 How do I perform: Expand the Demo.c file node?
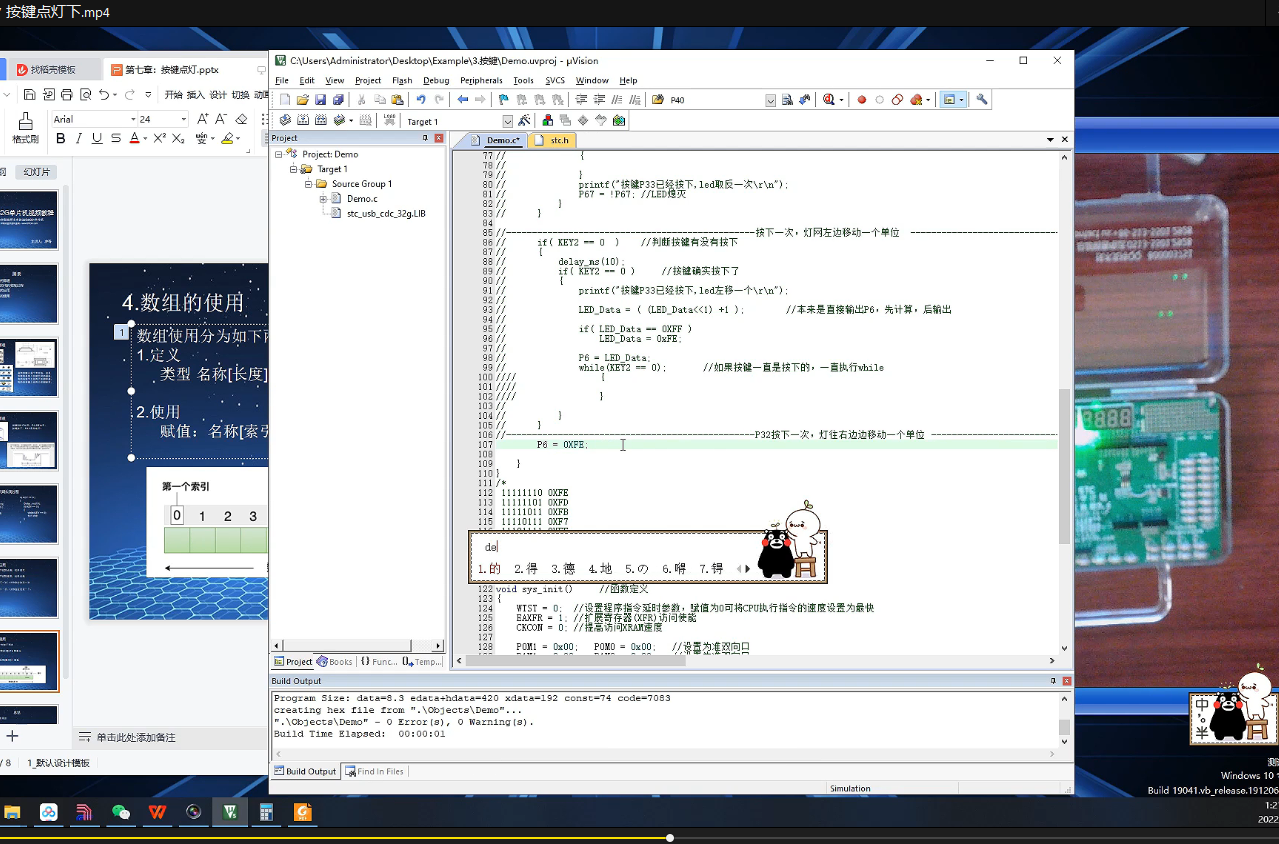tap(323, 199)
